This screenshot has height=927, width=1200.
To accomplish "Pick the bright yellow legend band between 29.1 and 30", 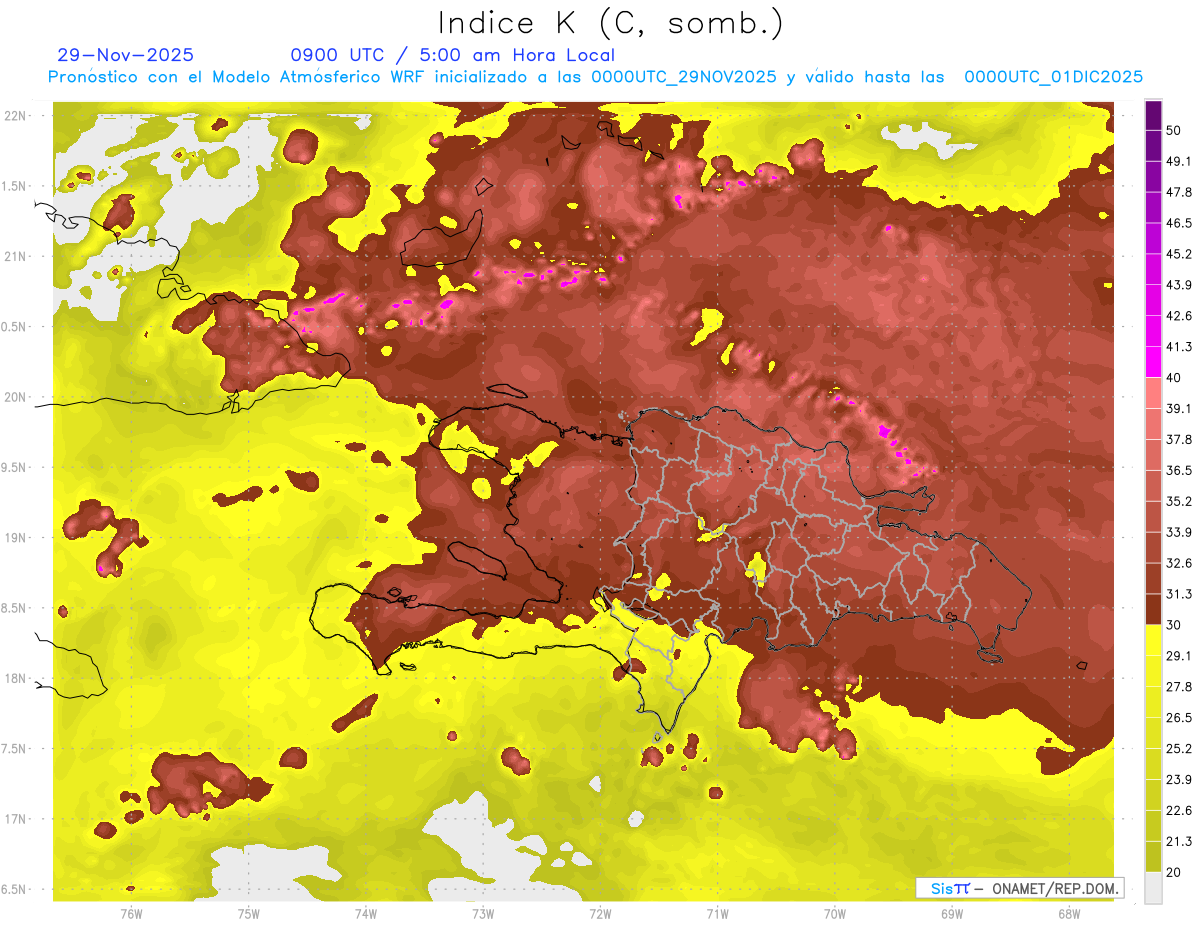I will [x=1153, y=640].
